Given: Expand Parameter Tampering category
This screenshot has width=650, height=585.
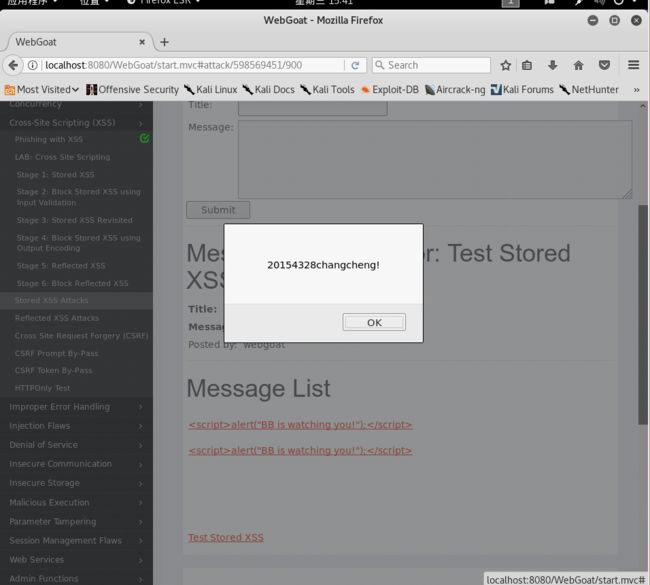Looking at the screenshot, I should (x=76, y=522).
